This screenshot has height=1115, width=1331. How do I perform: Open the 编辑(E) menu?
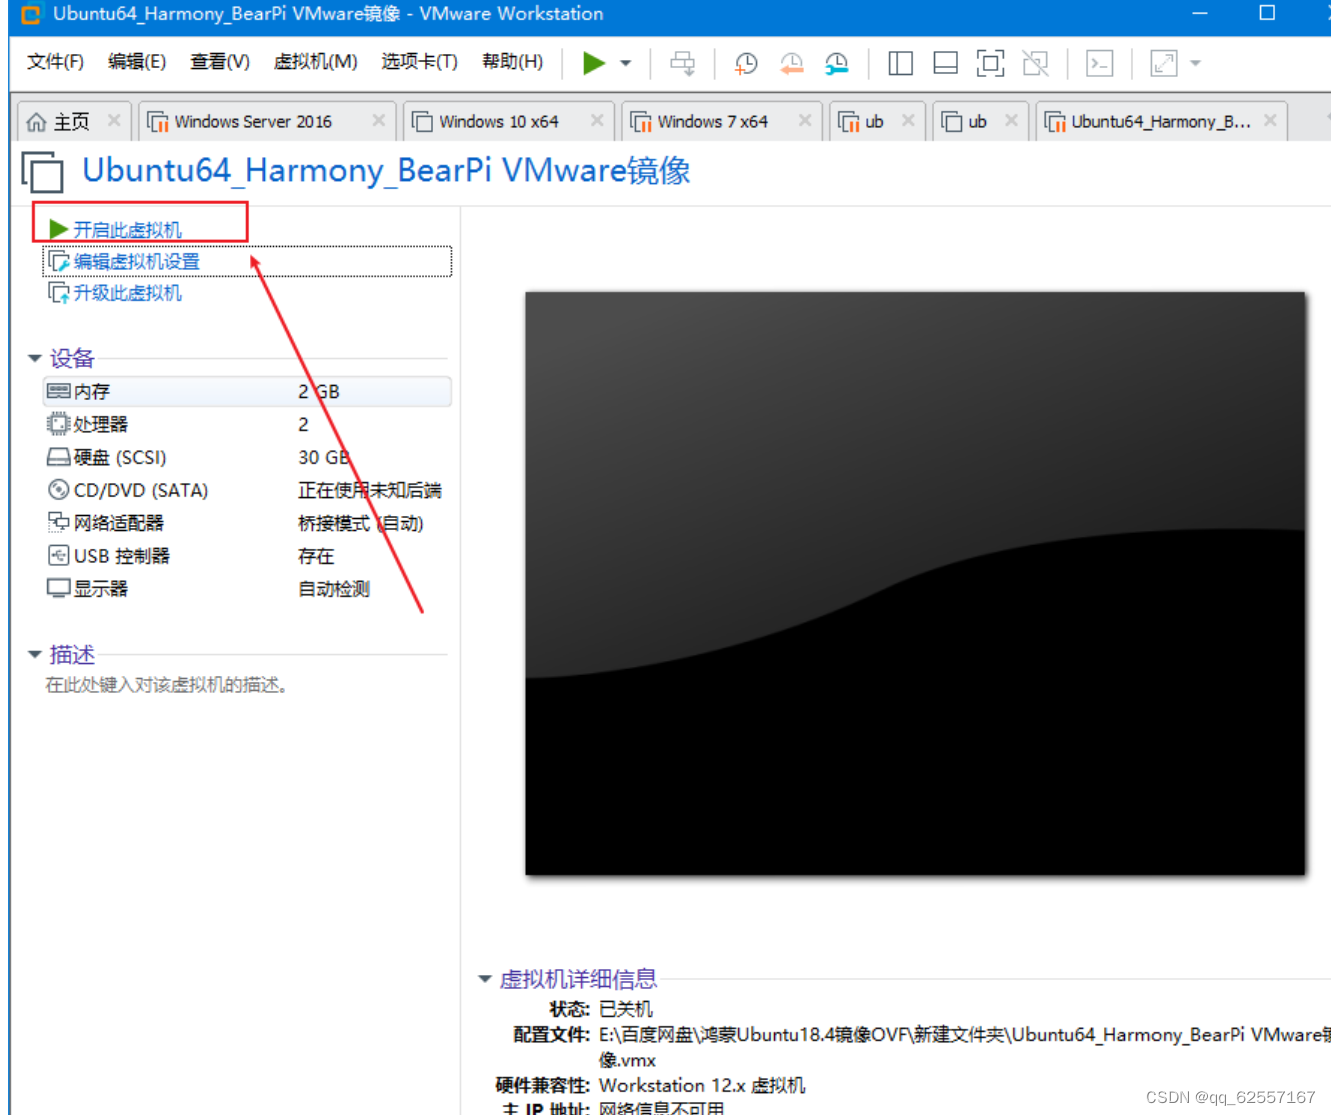pos(137,62)
